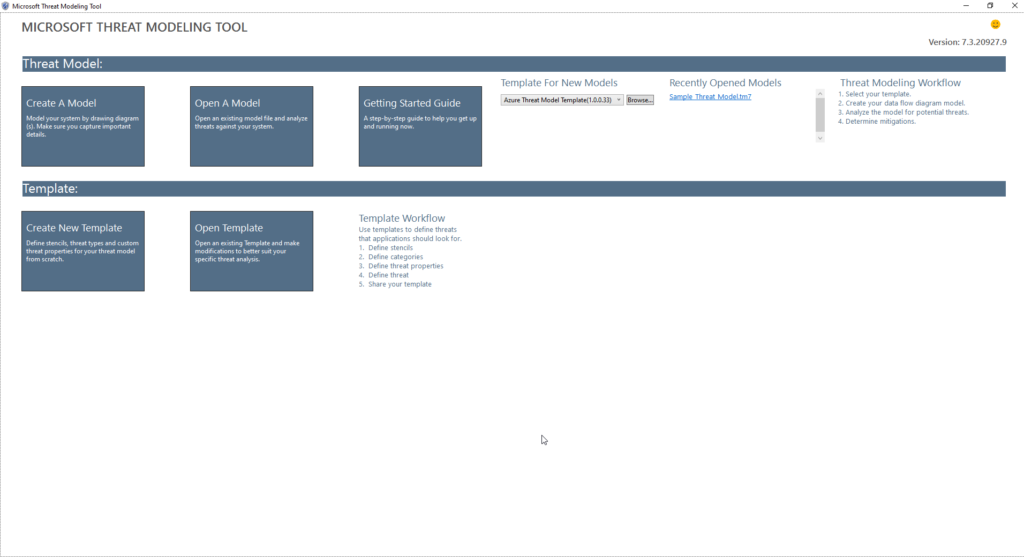Screen dimensions: 1024x557
Task: Open the Open A Model tile
Action: tap(251, 126)
